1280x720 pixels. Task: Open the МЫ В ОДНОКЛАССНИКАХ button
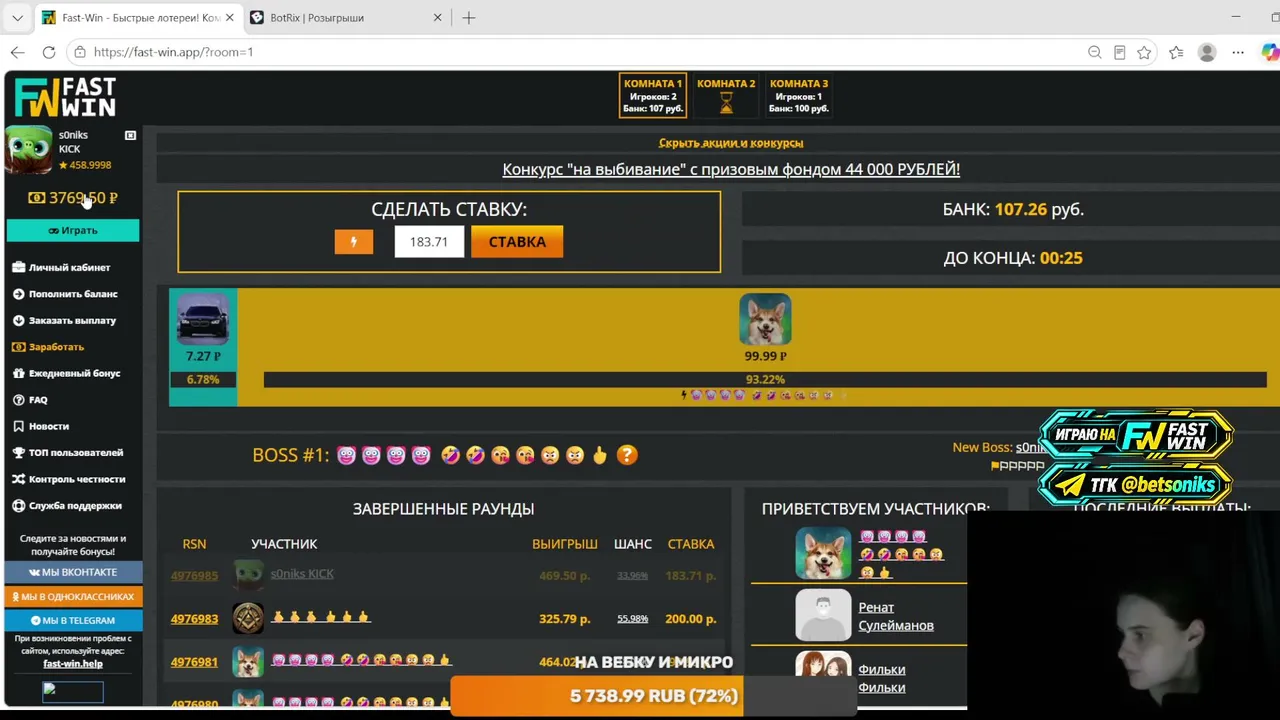pos(73,596)
